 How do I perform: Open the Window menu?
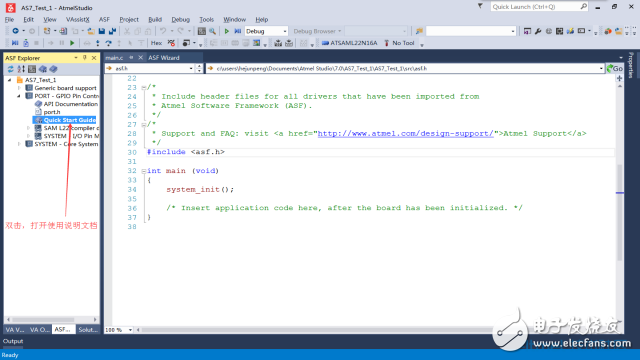pyautogui.click(x=234, y=19)
